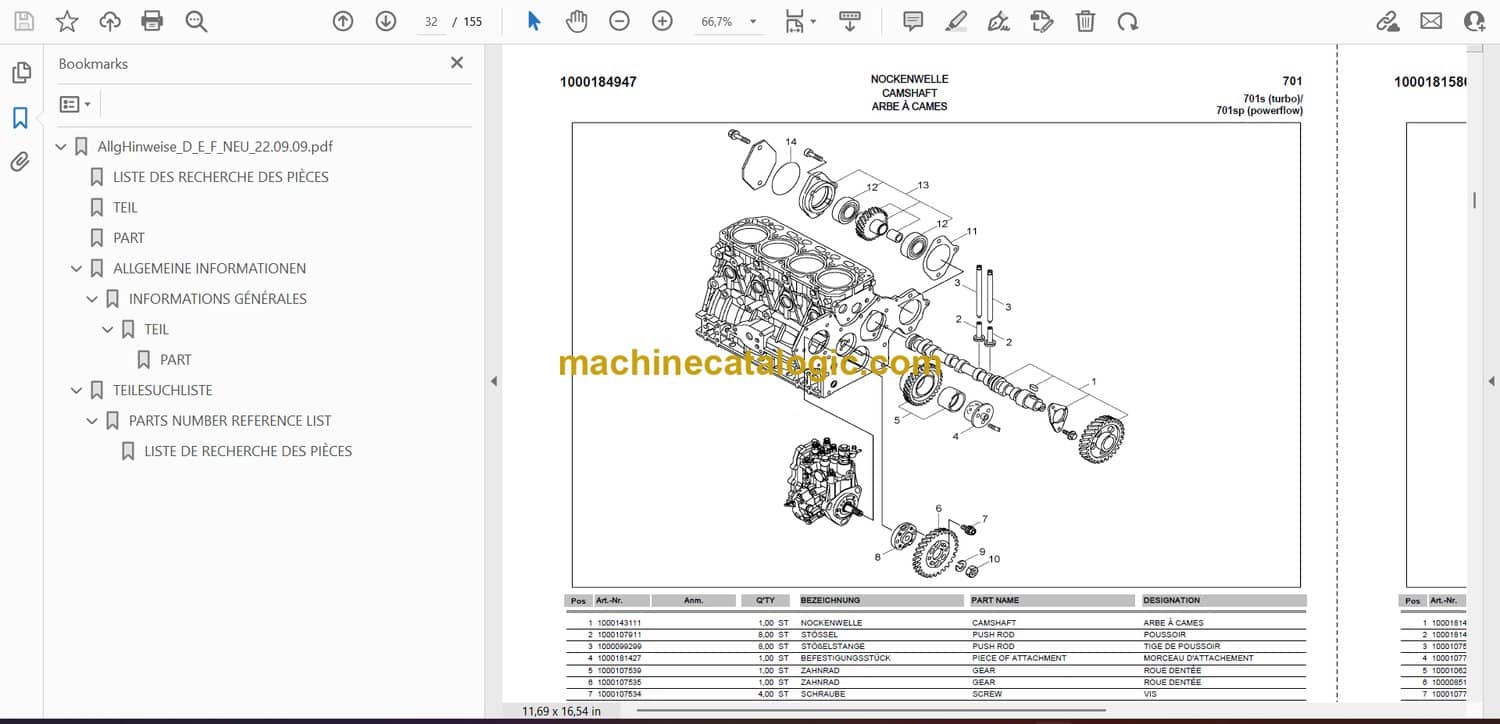The width and height of the screenshot is (1500, 724).
Task: Click the page number input field
Action: pyautogui.click(x=431, y=22)
